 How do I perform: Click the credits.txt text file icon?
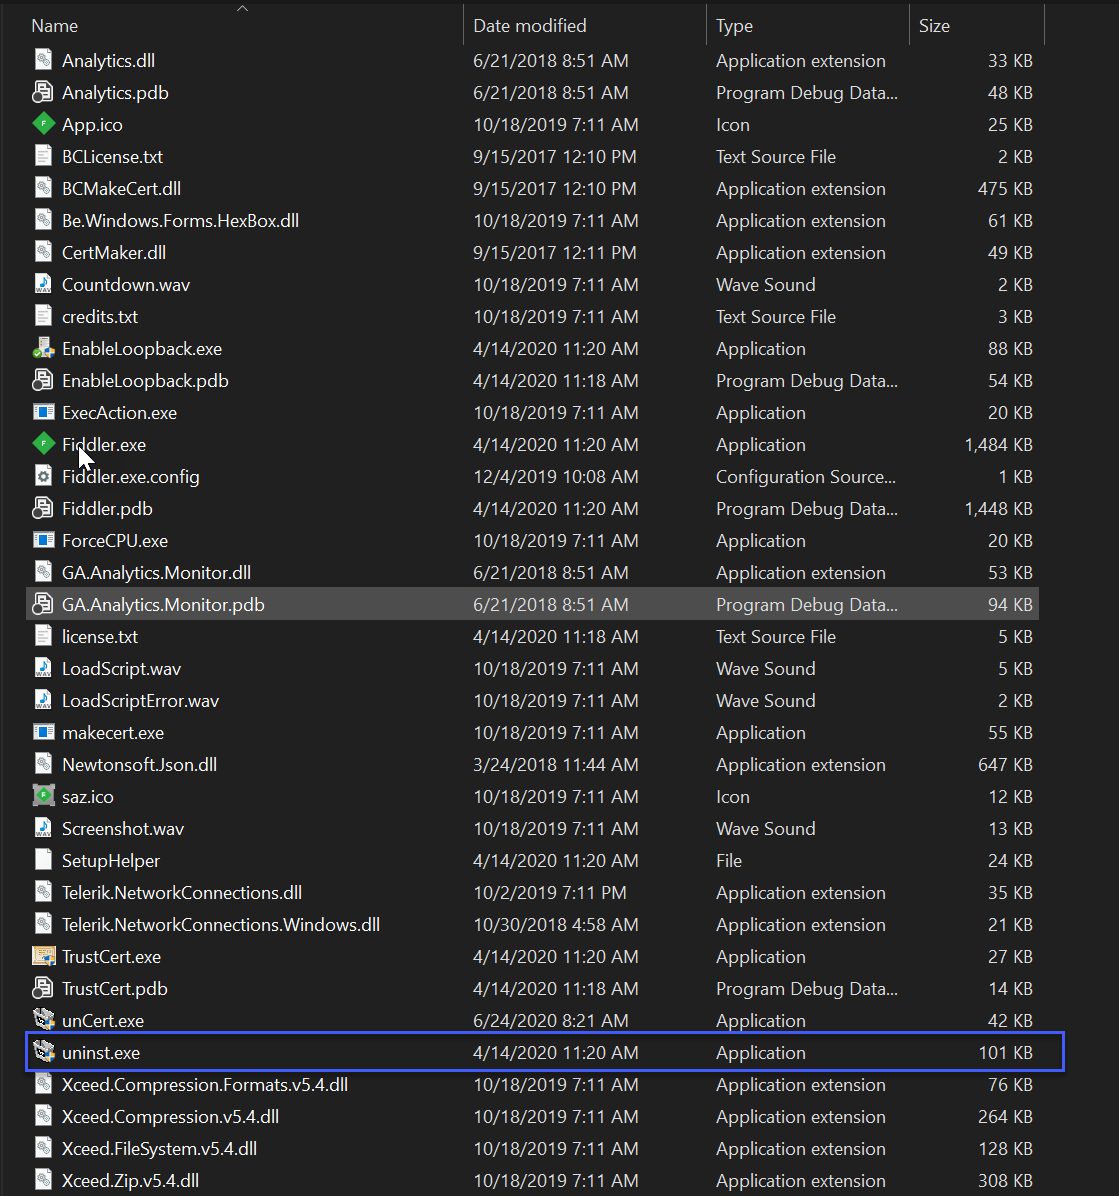point(43,316)
